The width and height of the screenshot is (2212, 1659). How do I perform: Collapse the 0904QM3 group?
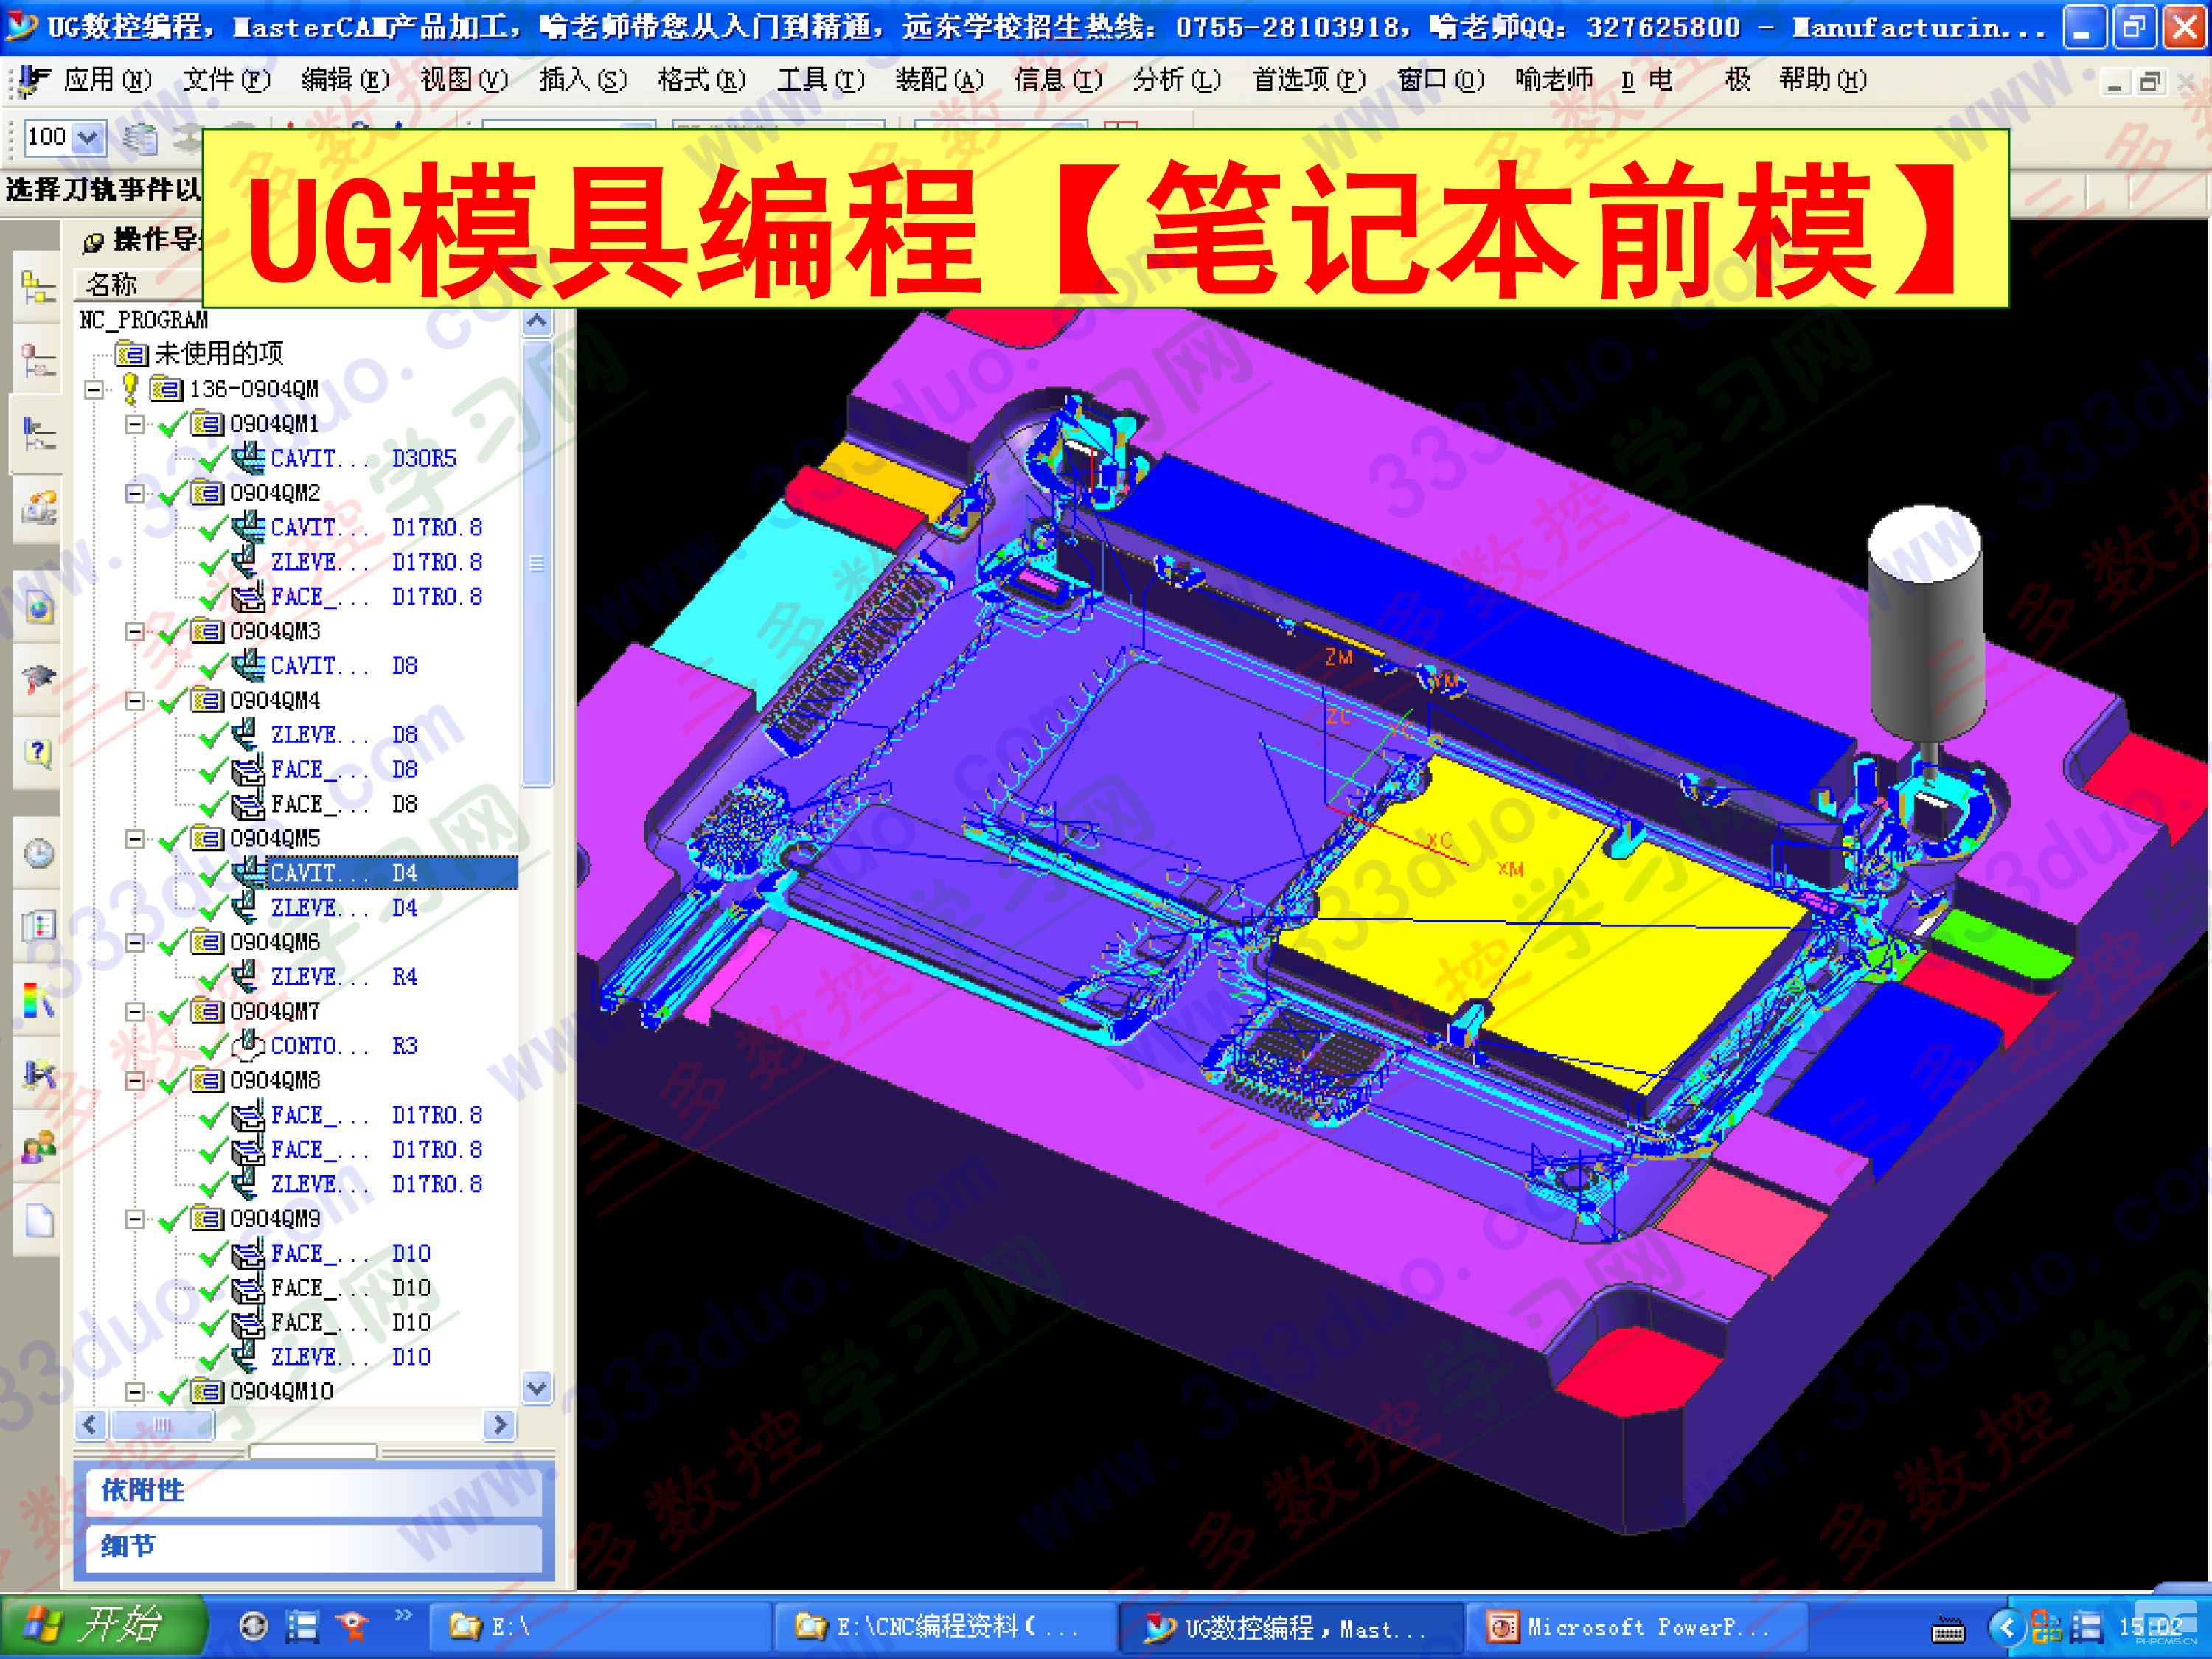(134, 631)
